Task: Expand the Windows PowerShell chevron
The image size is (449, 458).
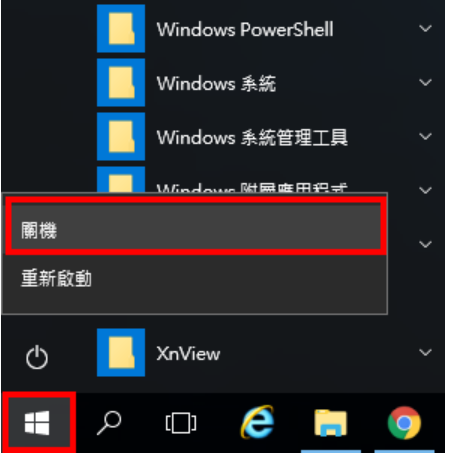Action: 425,28
